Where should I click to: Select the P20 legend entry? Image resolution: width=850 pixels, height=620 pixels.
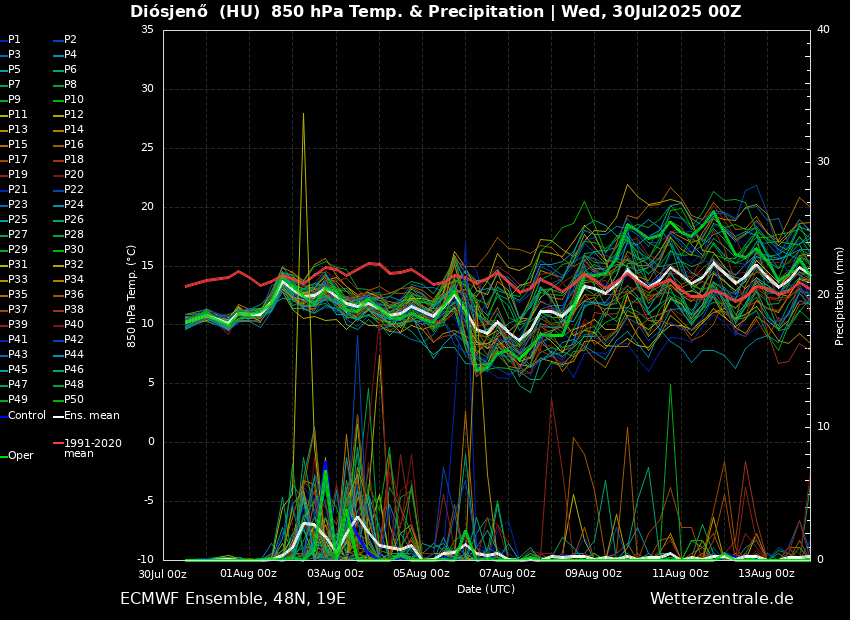click(74, 175)
